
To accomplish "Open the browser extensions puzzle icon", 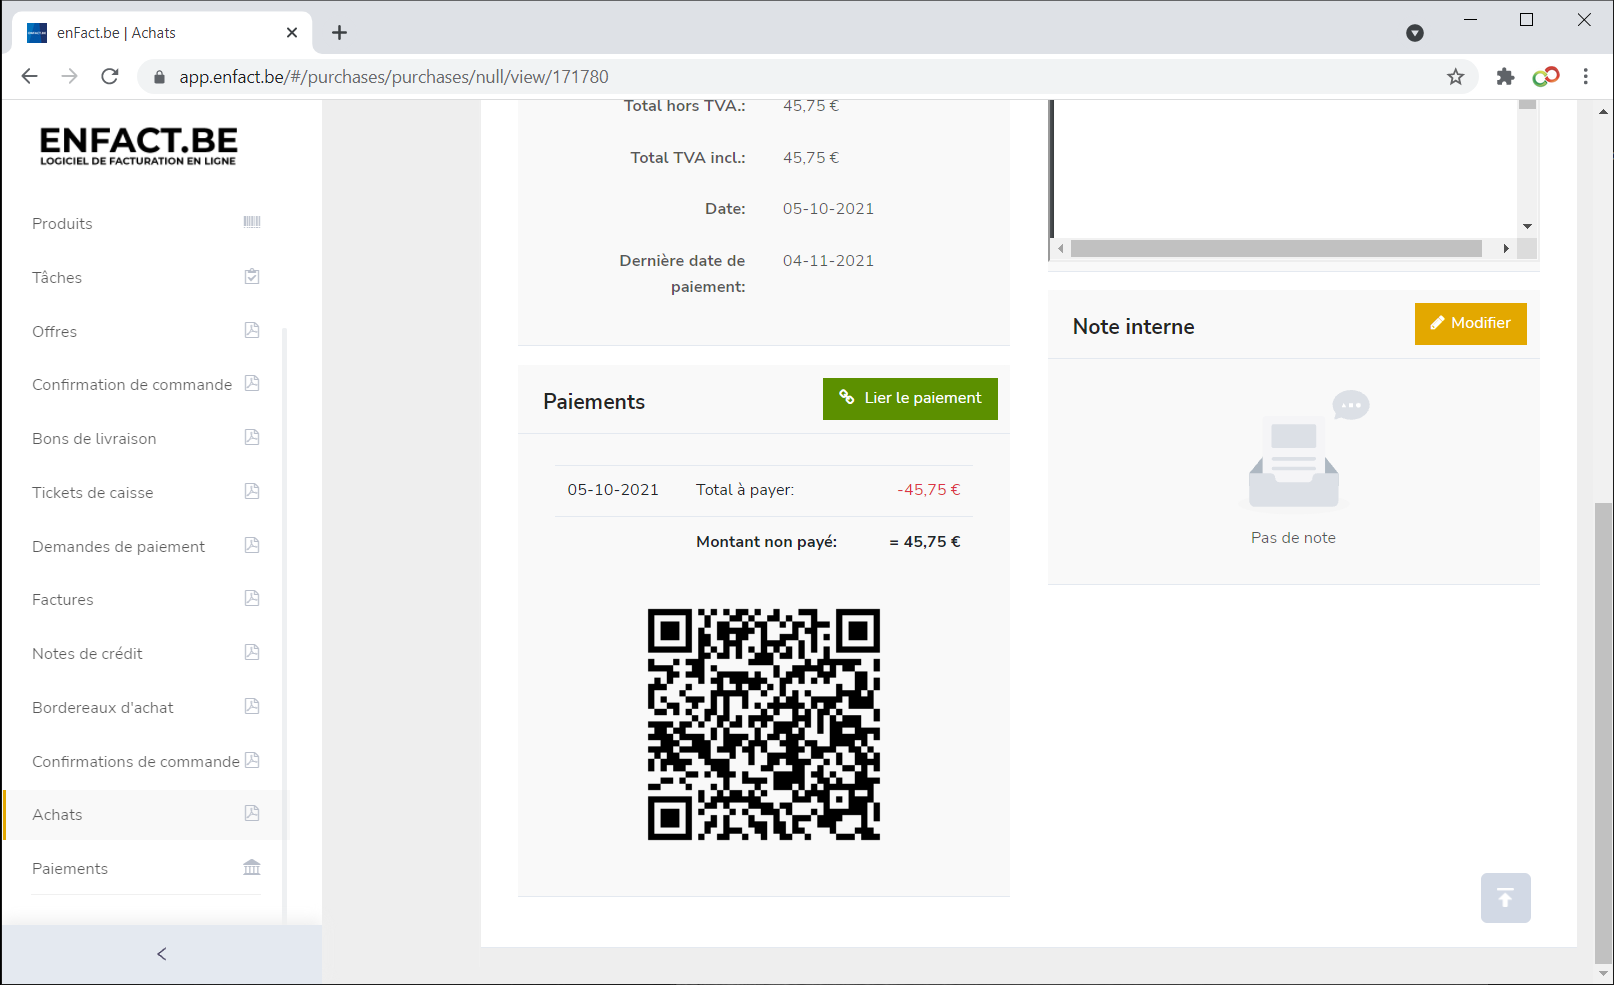I will tap(1505, 77).
